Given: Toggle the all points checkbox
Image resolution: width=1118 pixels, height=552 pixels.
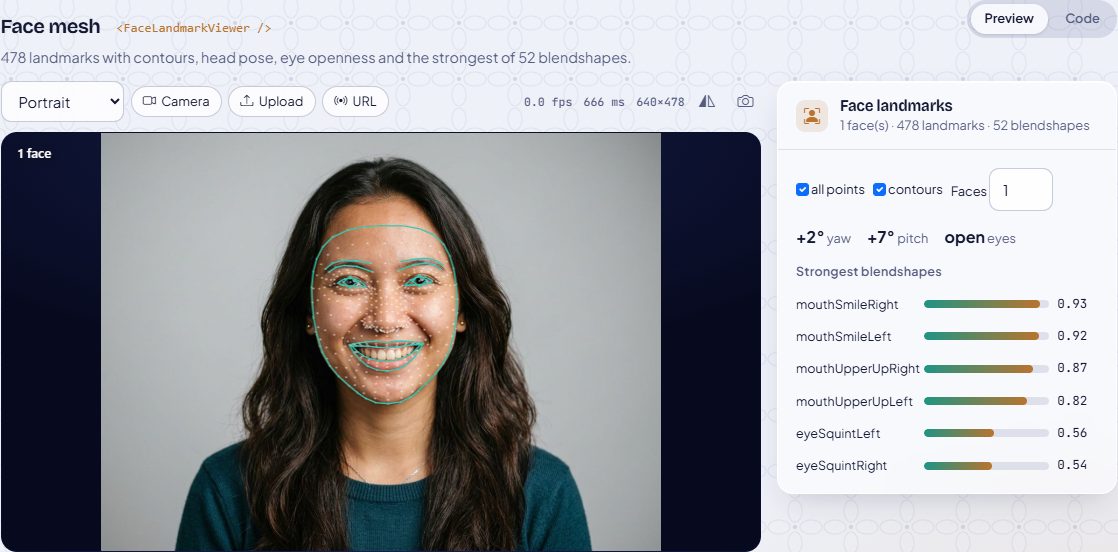Looking at the screenshot, I should (802, 190).
